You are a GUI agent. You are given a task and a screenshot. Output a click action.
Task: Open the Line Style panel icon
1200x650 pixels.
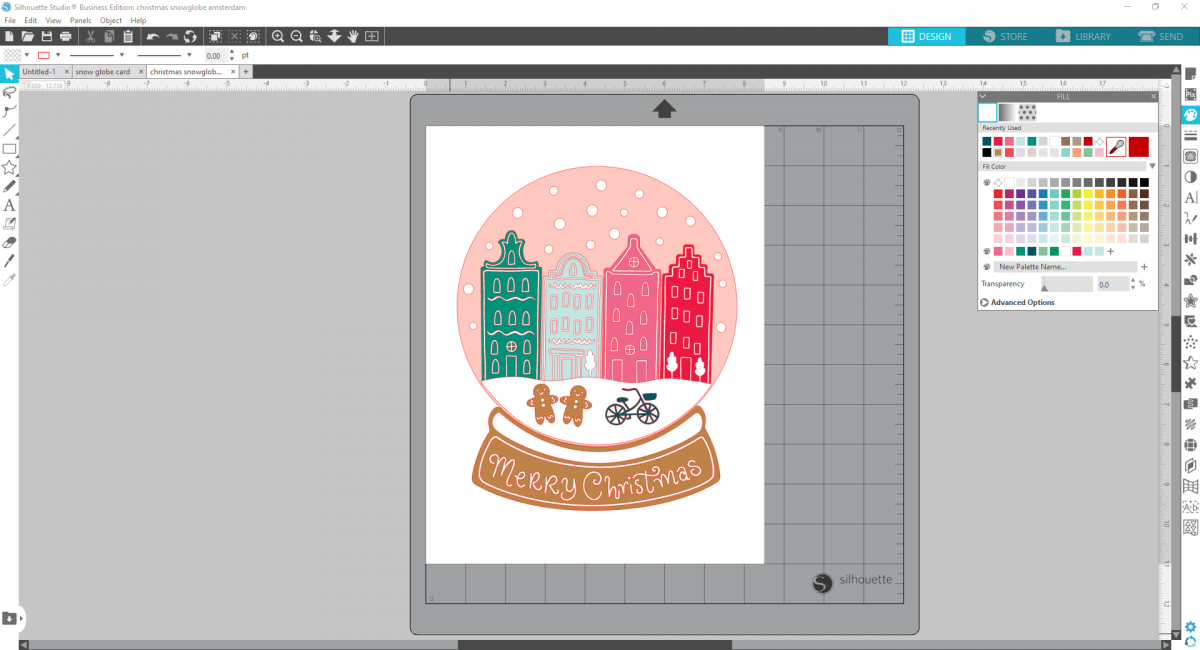(x=1190, y=135)
